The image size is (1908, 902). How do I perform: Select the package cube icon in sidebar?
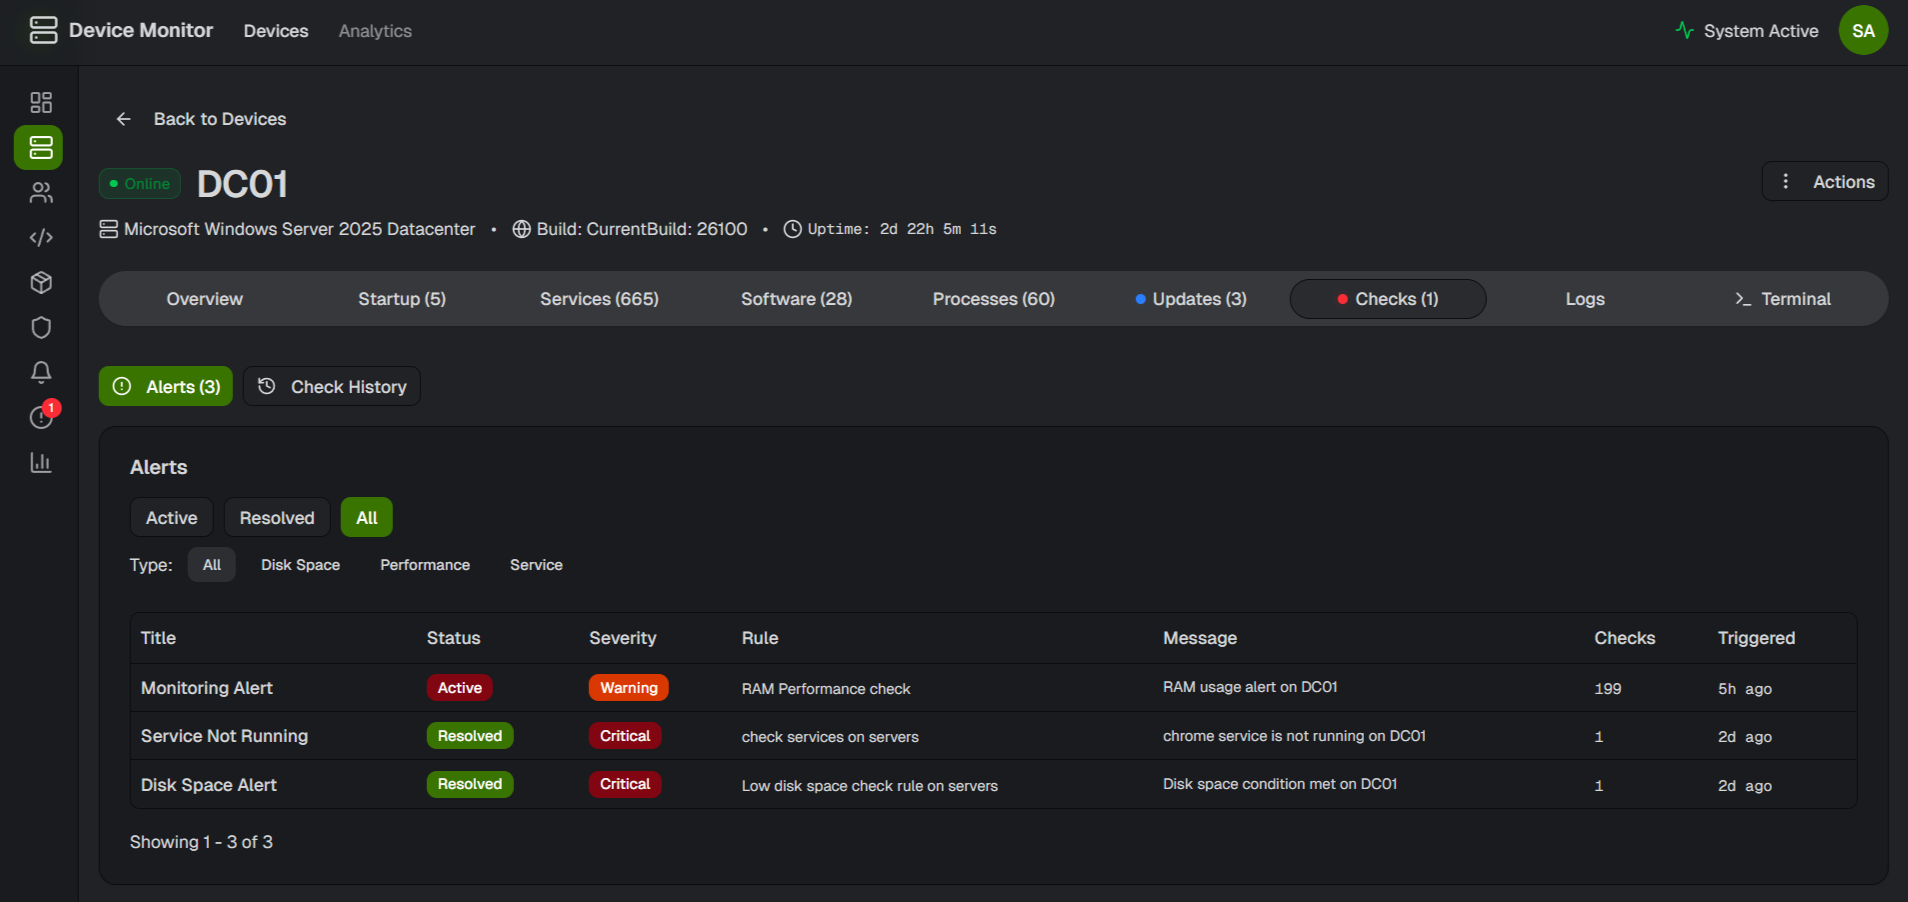41,283
